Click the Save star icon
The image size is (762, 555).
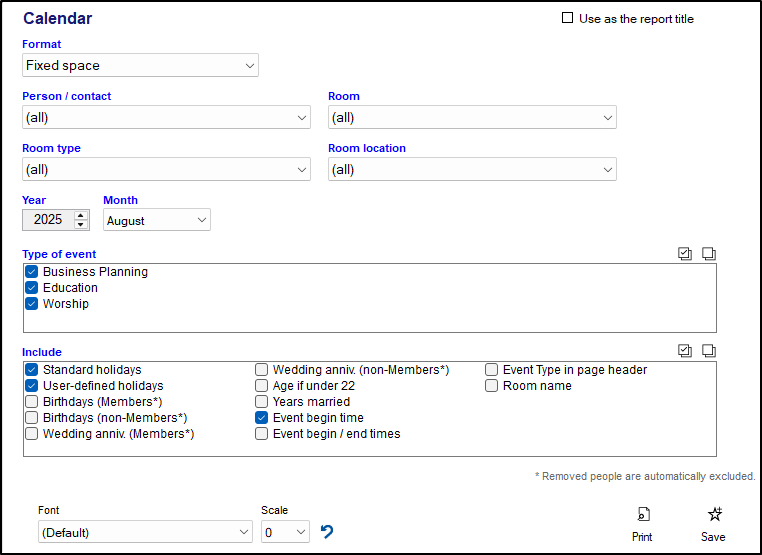point(713,515)
